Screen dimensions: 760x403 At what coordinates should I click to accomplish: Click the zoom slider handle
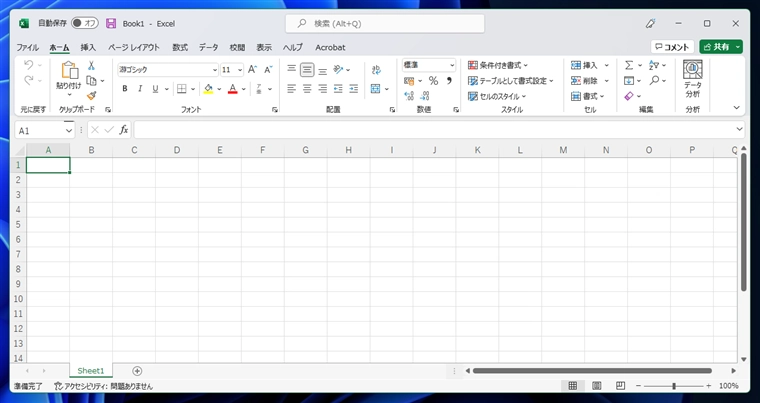674,386
